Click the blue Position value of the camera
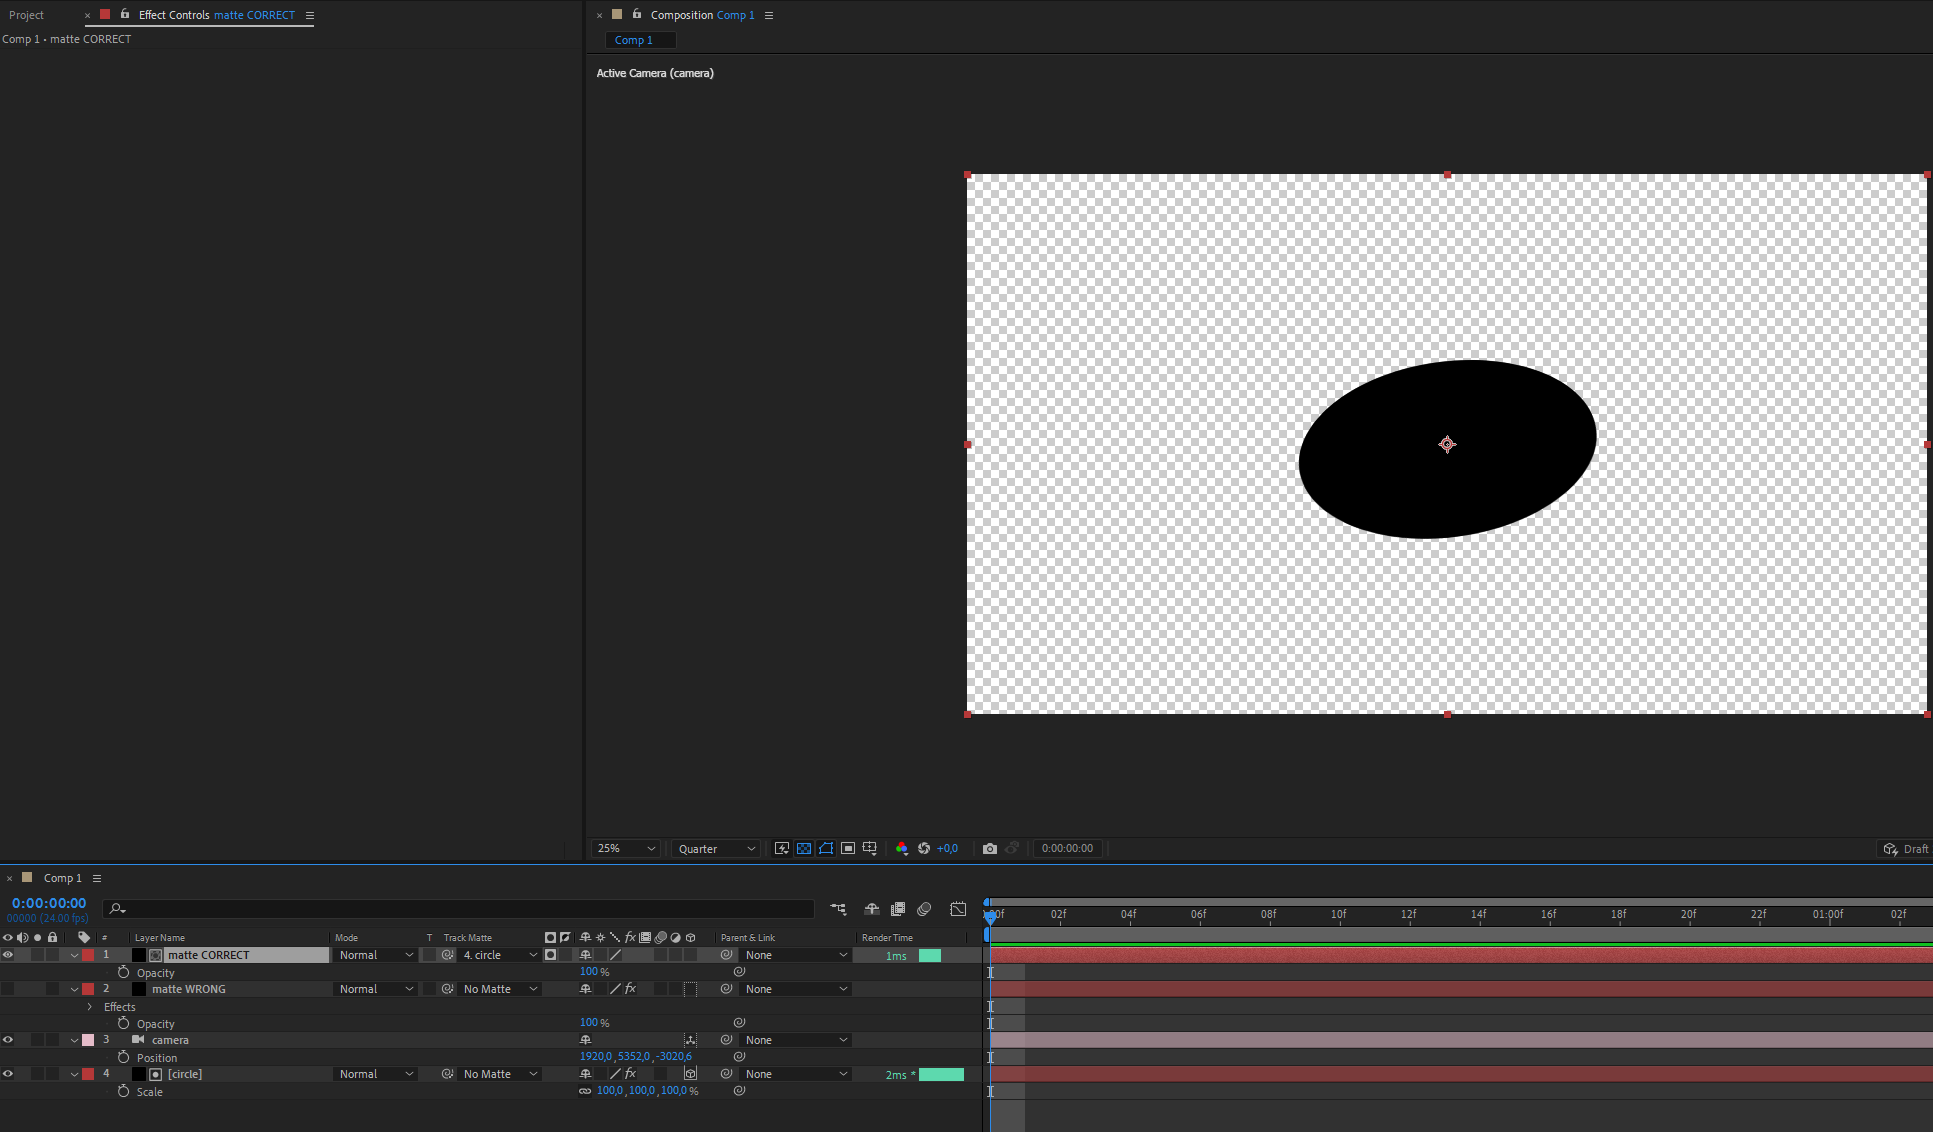 point(636,1056)
